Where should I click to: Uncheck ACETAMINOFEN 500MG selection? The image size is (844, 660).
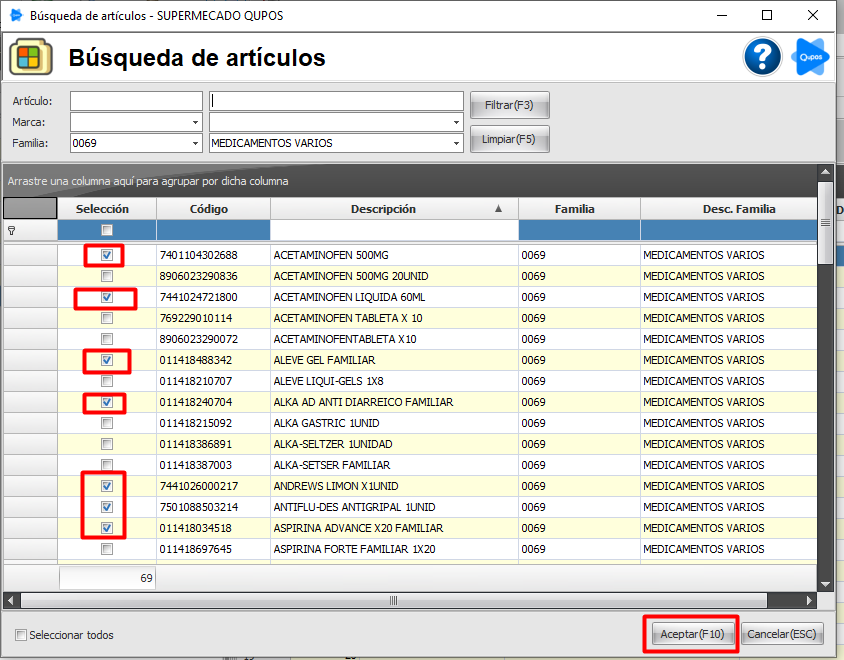point(106,255)
